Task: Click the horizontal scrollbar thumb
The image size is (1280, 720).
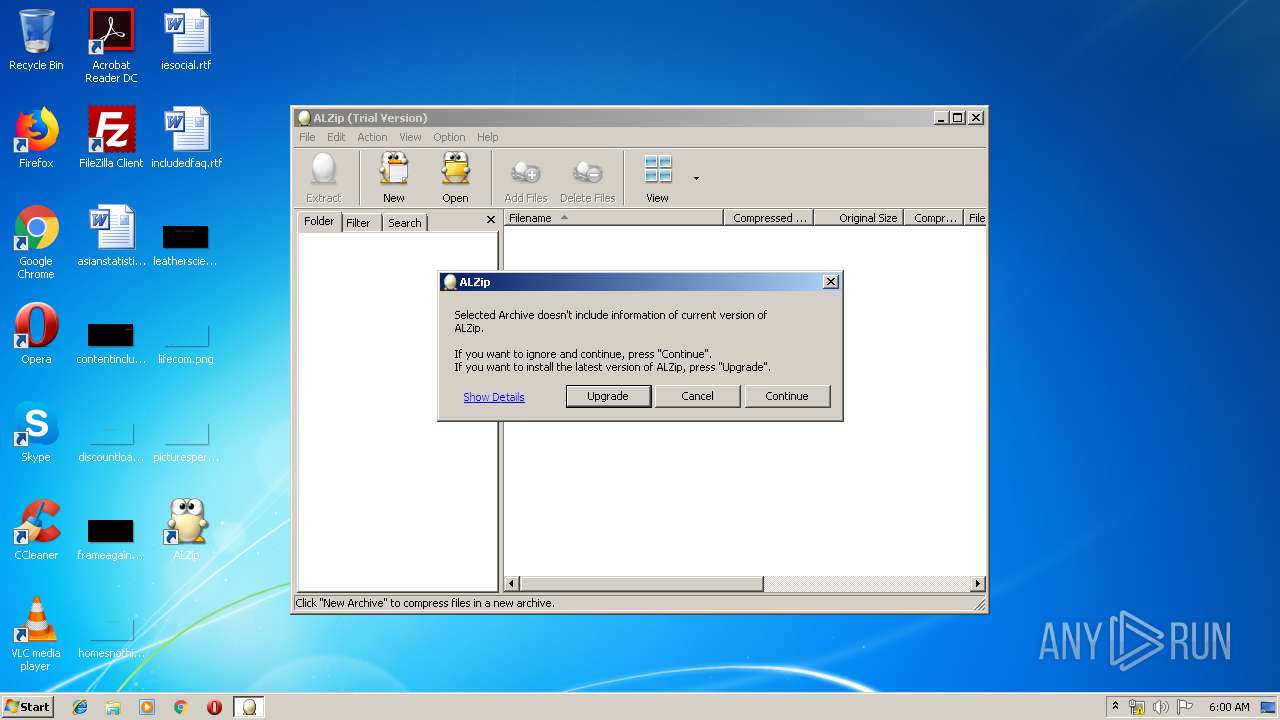Action: click(x=641, y=584)
